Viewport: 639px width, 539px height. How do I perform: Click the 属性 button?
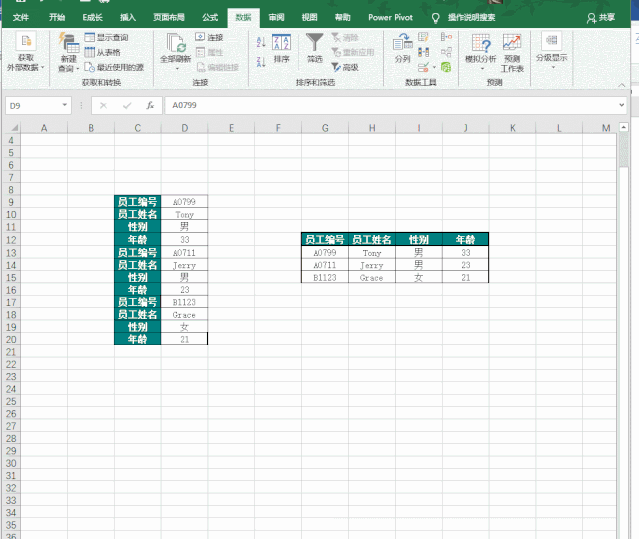pos(209,53)
